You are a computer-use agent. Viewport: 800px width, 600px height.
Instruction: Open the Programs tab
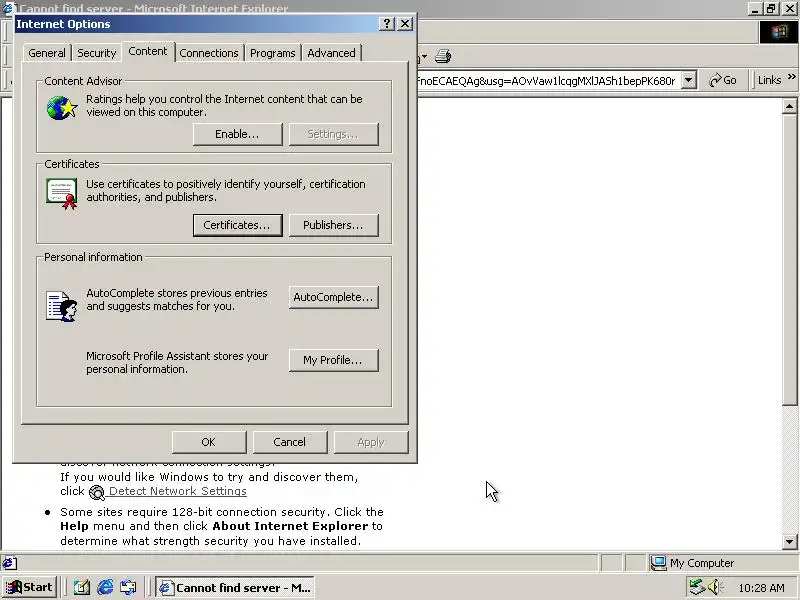tap(272, 53)
